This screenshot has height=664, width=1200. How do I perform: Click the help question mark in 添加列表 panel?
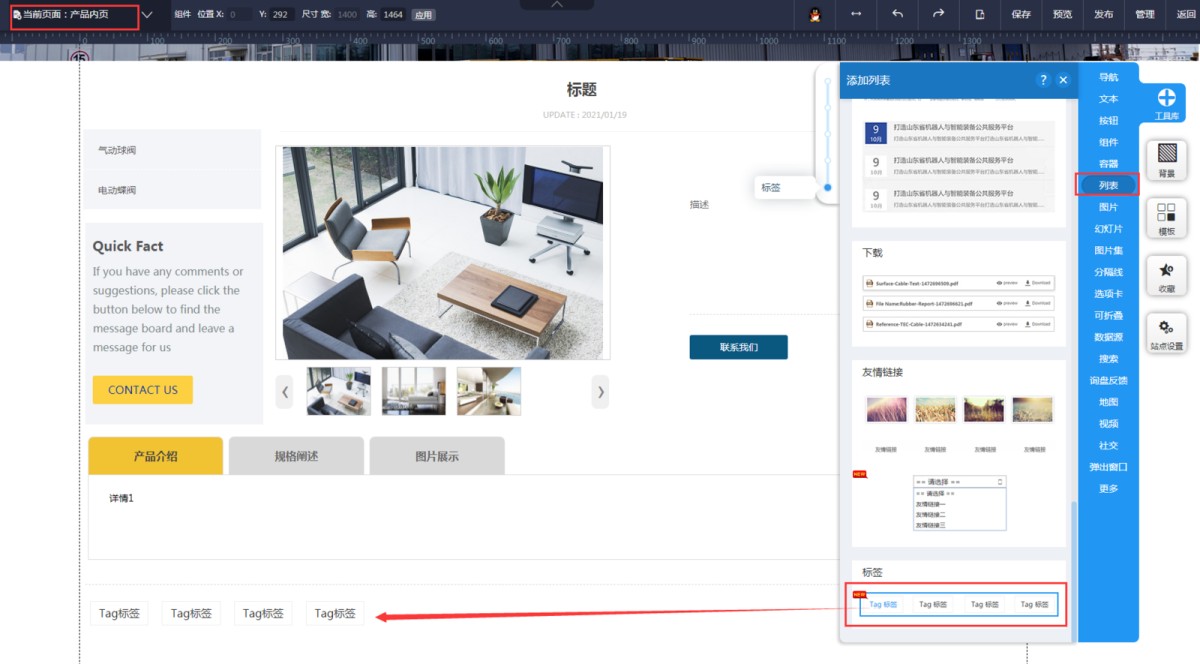click(x=1043, y=80)
